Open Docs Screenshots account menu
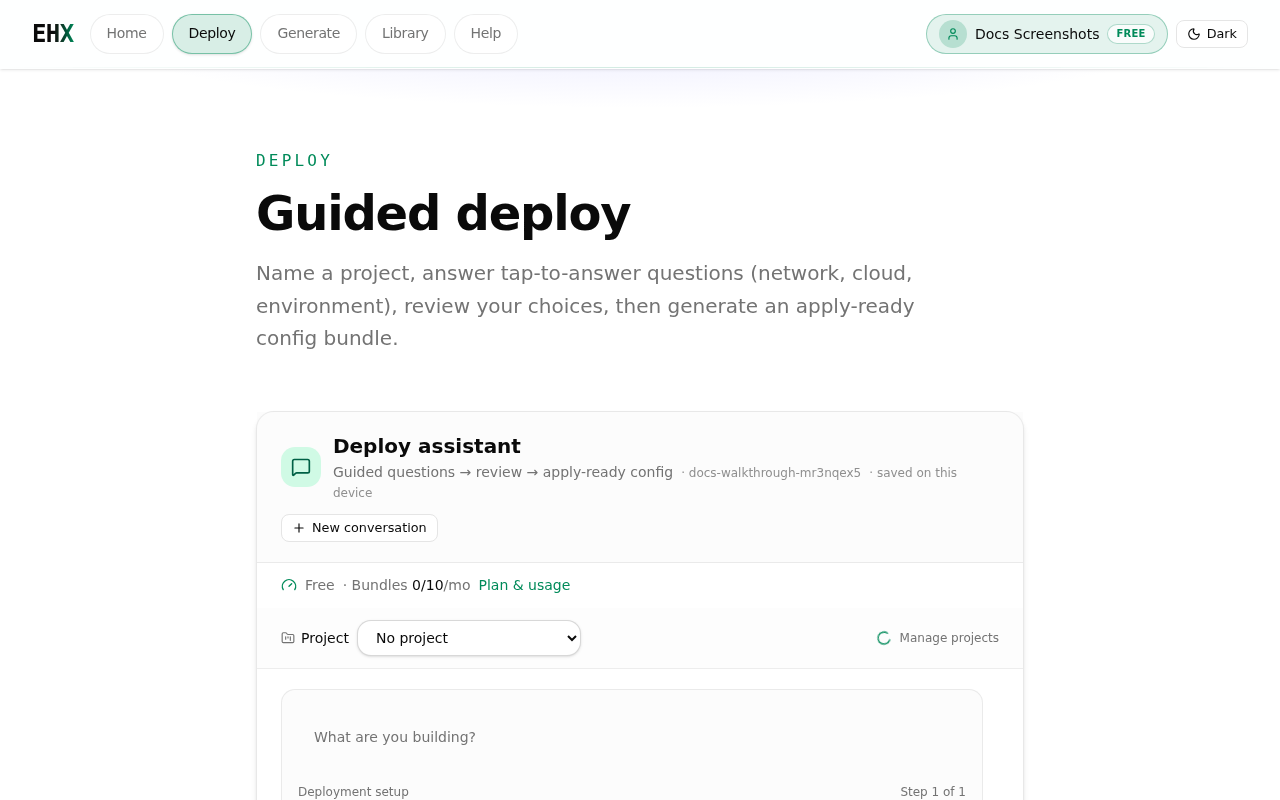 click(1047, 34)
